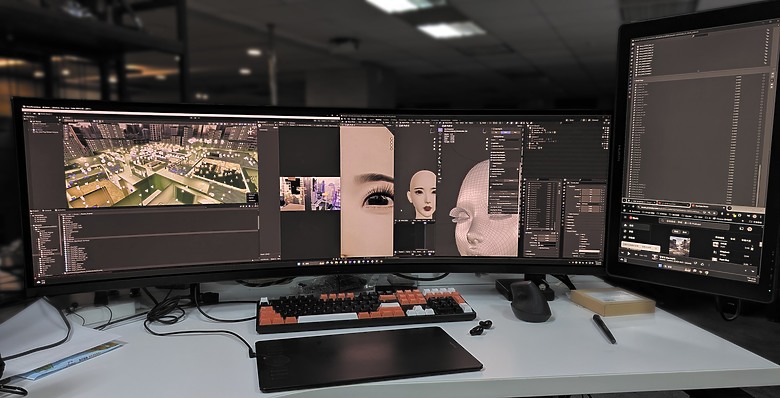Open the Windows Start button on the right monitor taskbar
The image size is (780, 398).
(660, 266)
